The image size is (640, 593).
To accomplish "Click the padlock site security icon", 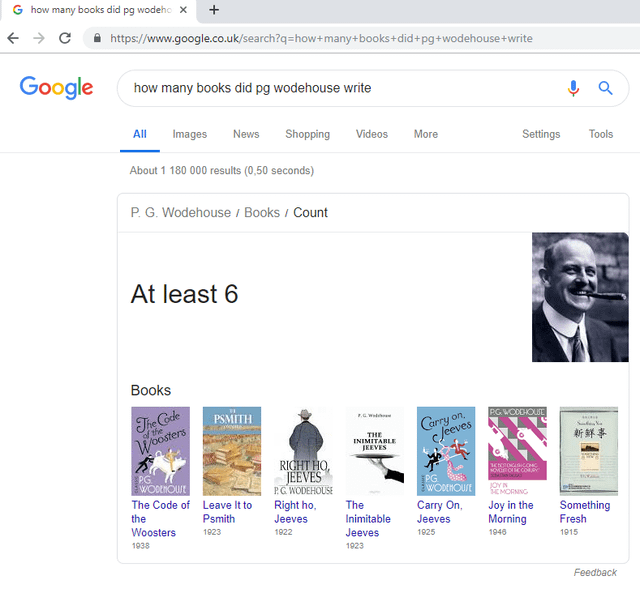I will pyautogui.click(x=97, y=38).
